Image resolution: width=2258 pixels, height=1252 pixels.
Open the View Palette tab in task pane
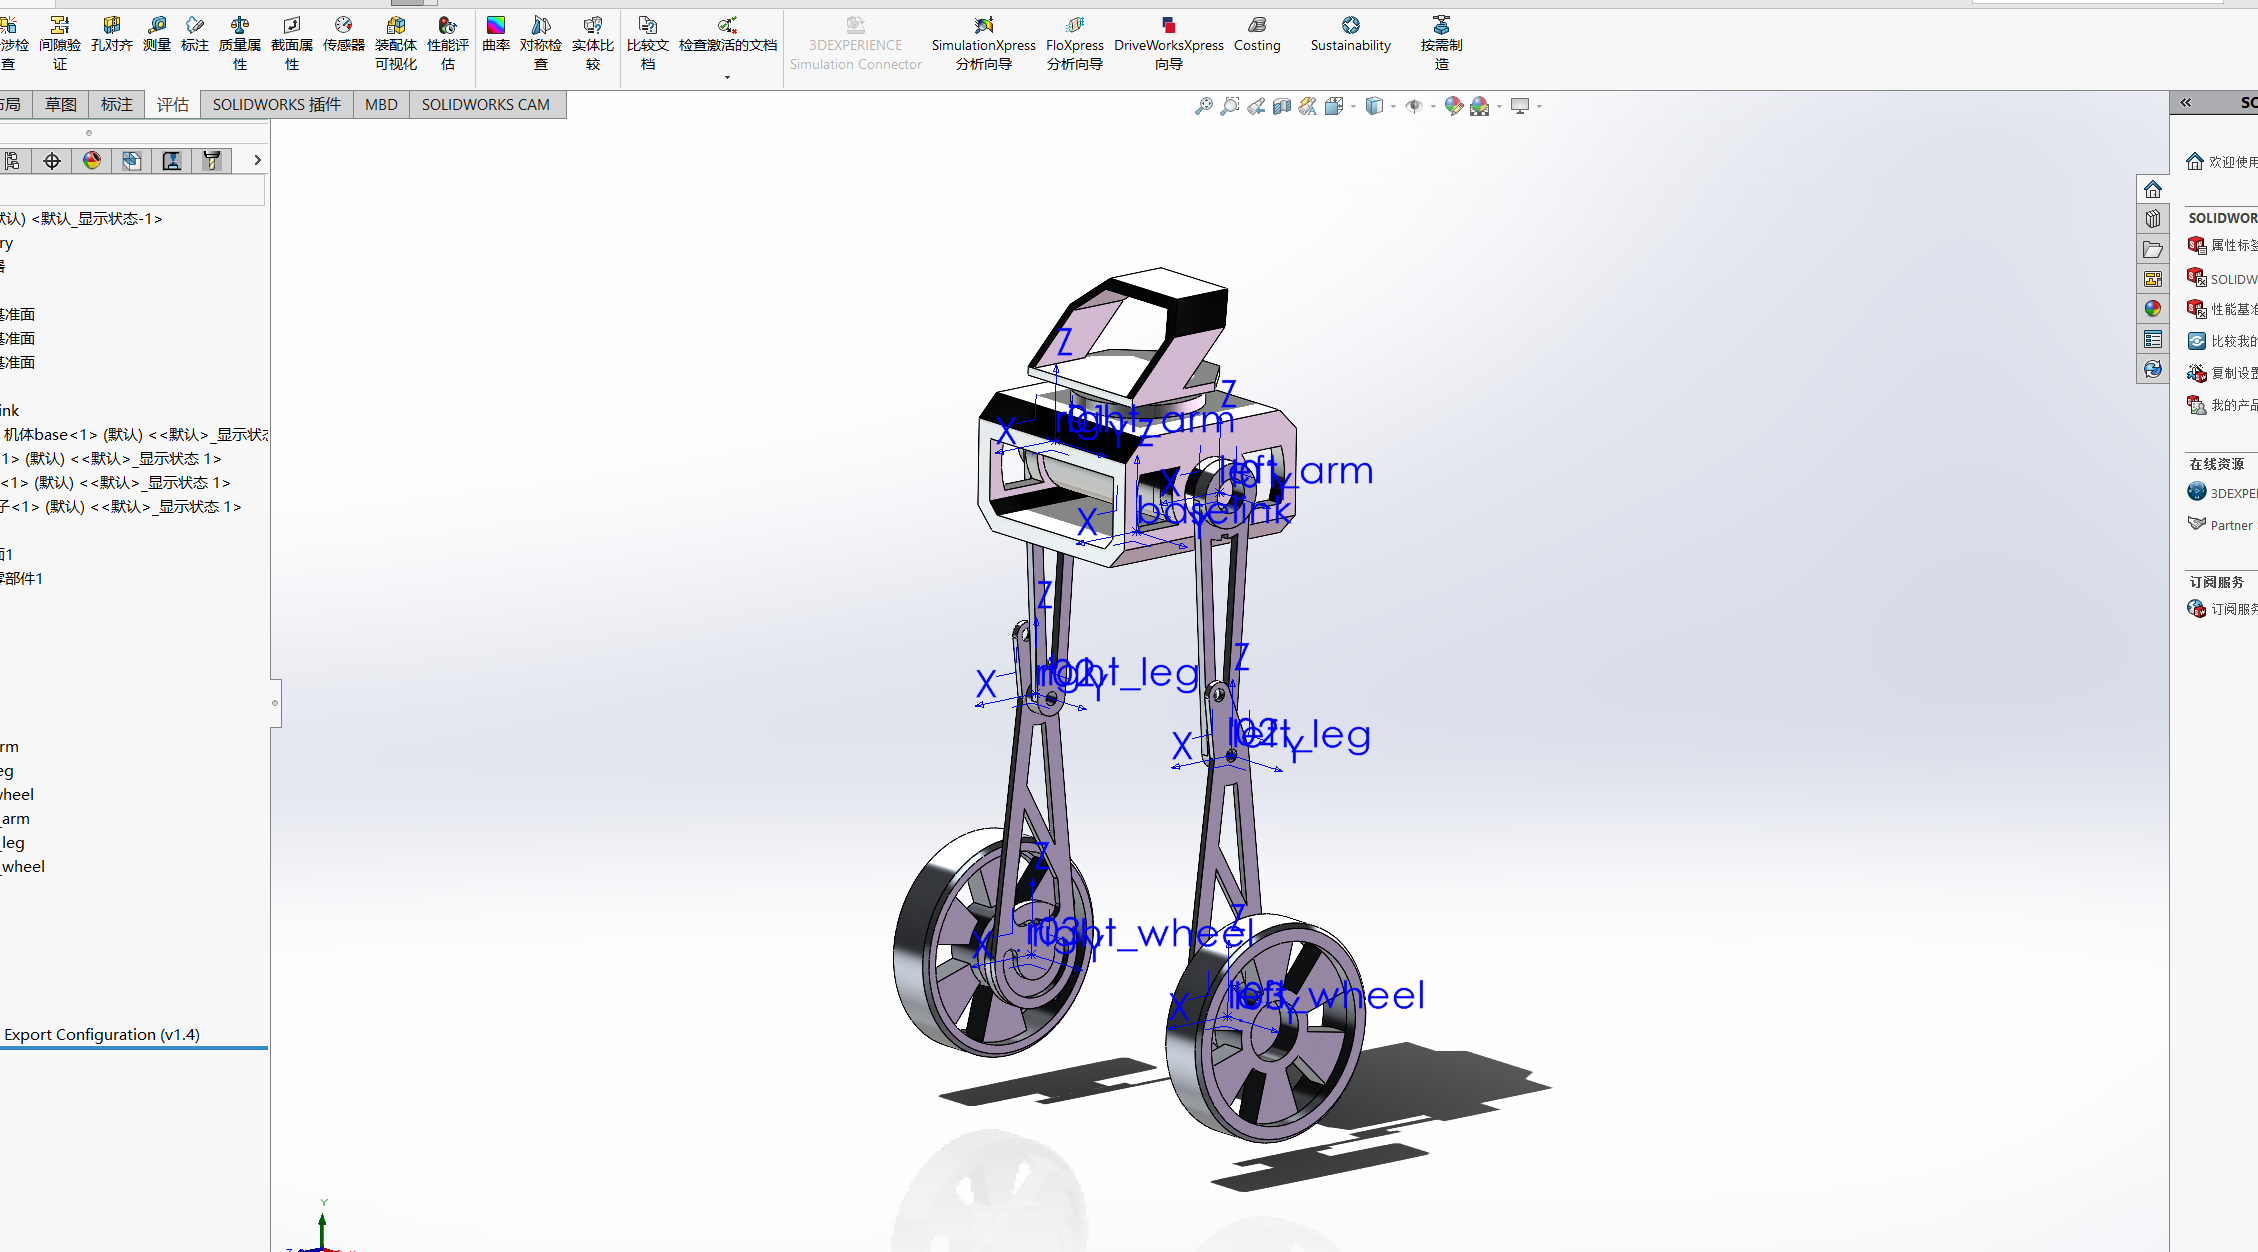pyautogui.click(x=2153, y=279)
